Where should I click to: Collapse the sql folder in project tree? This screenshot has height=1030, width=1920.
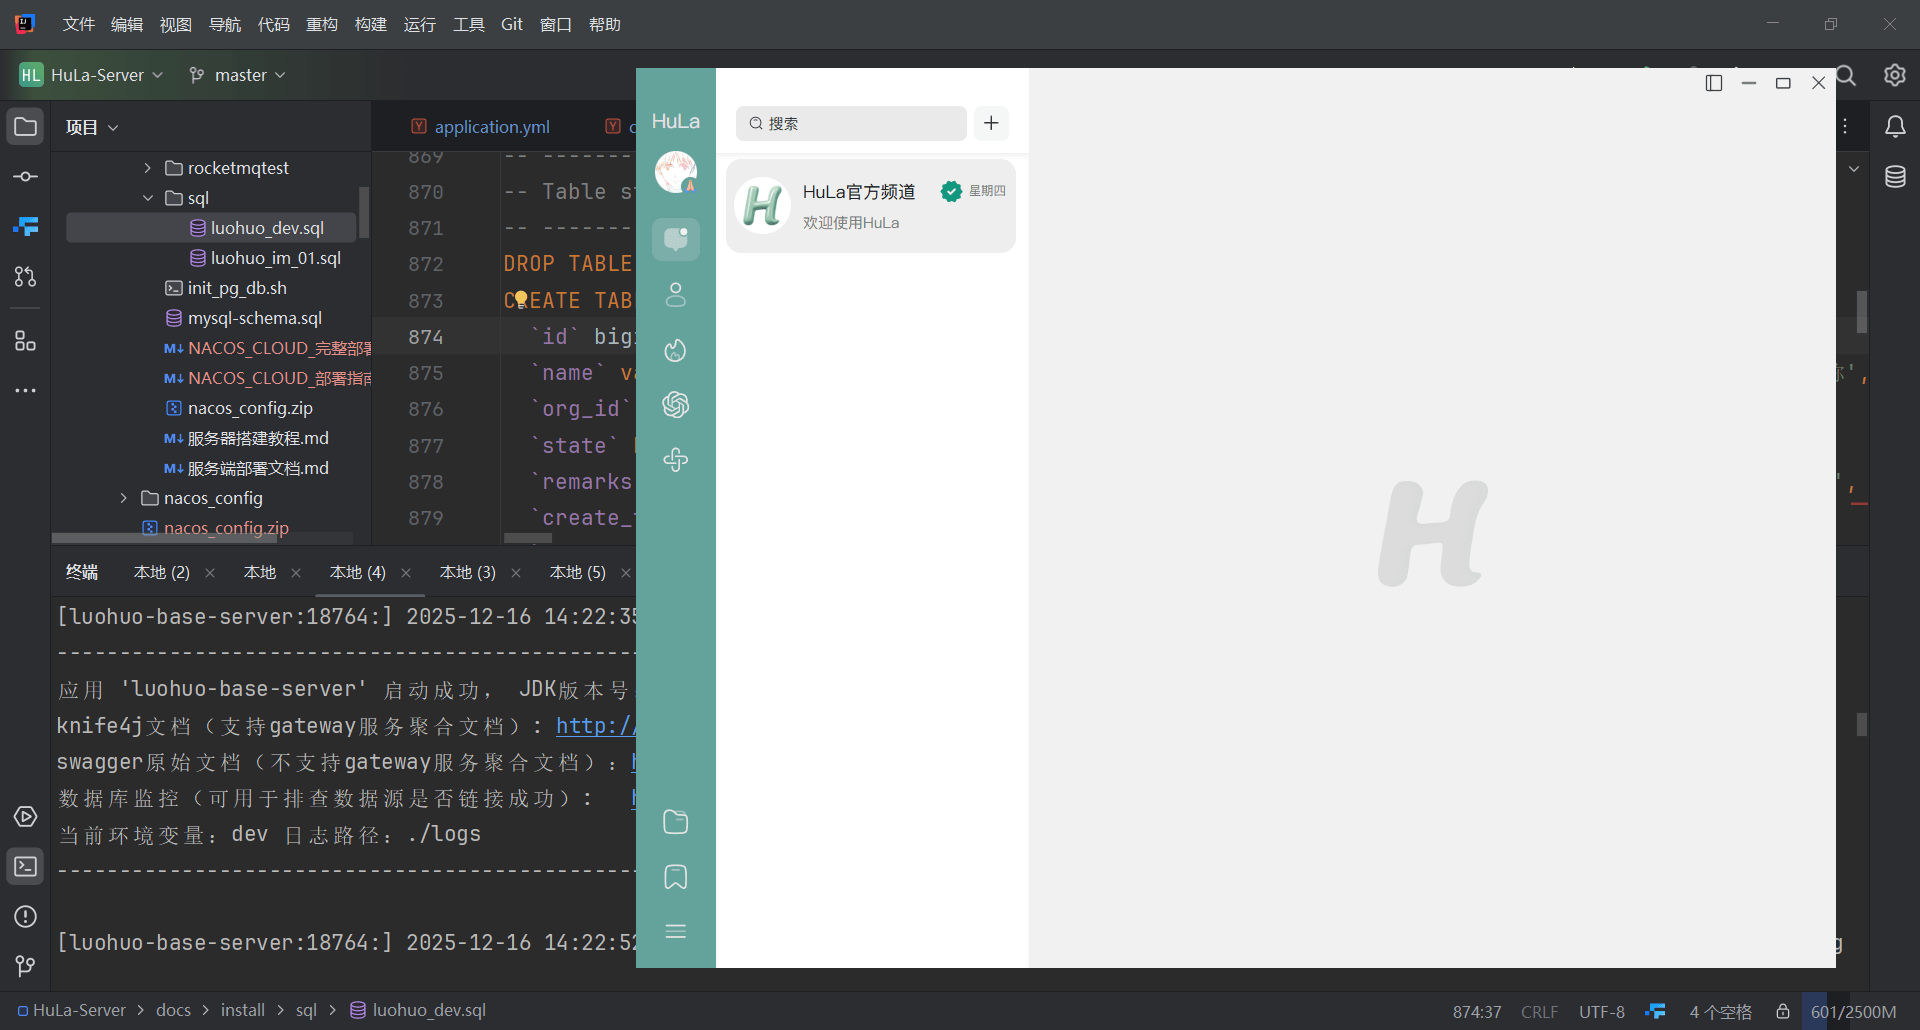tap(147, 198)
